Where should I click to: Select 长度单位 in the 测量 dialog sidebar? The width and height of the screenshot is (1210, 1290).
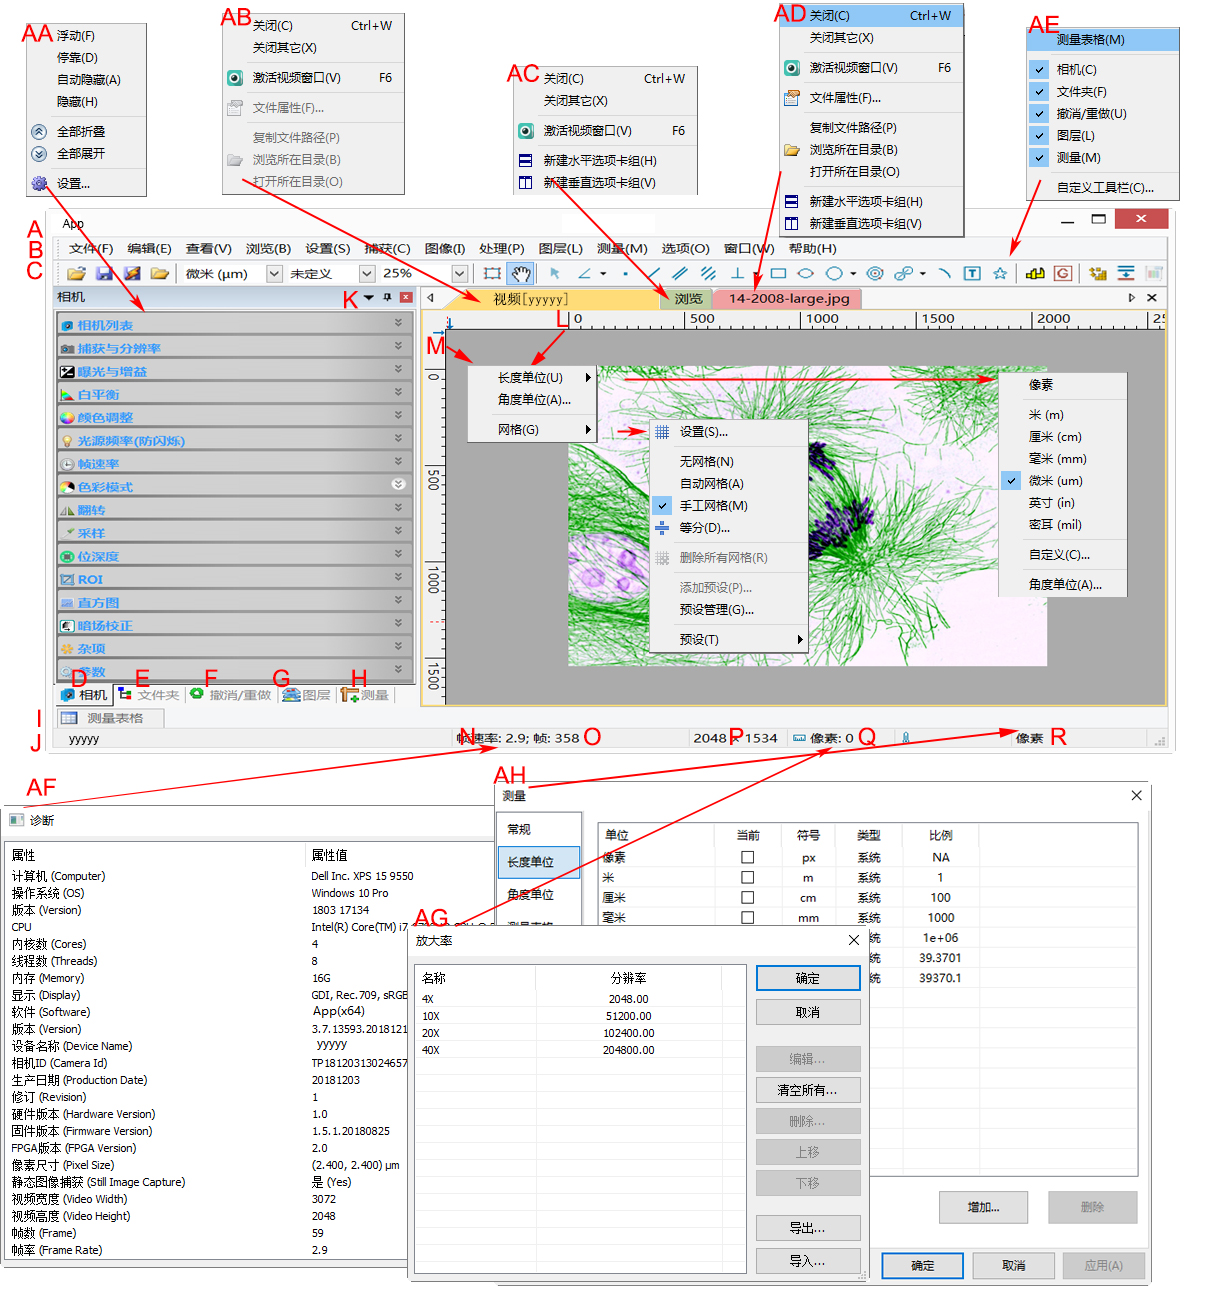point(539,862)
